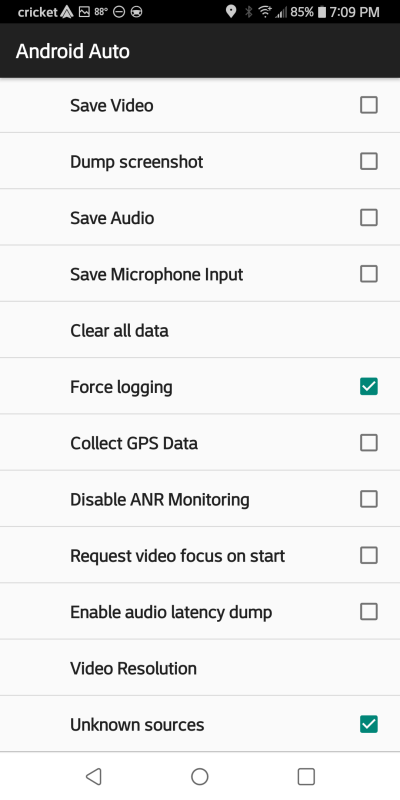Disable the Unknown sources checkbox
400x800 pixels.
369,724
